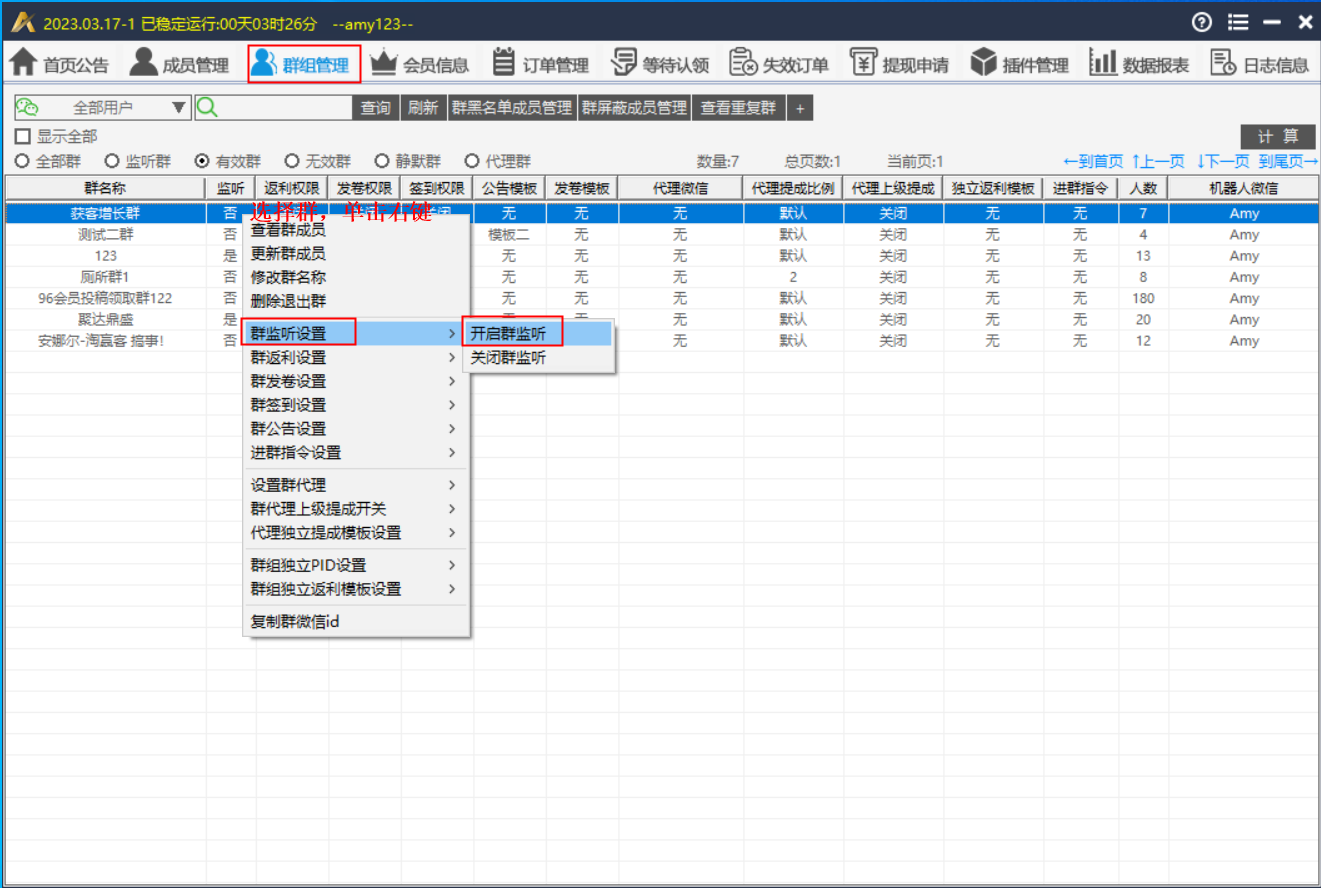Select the 监听群 radio button

[x=111, y=161]
